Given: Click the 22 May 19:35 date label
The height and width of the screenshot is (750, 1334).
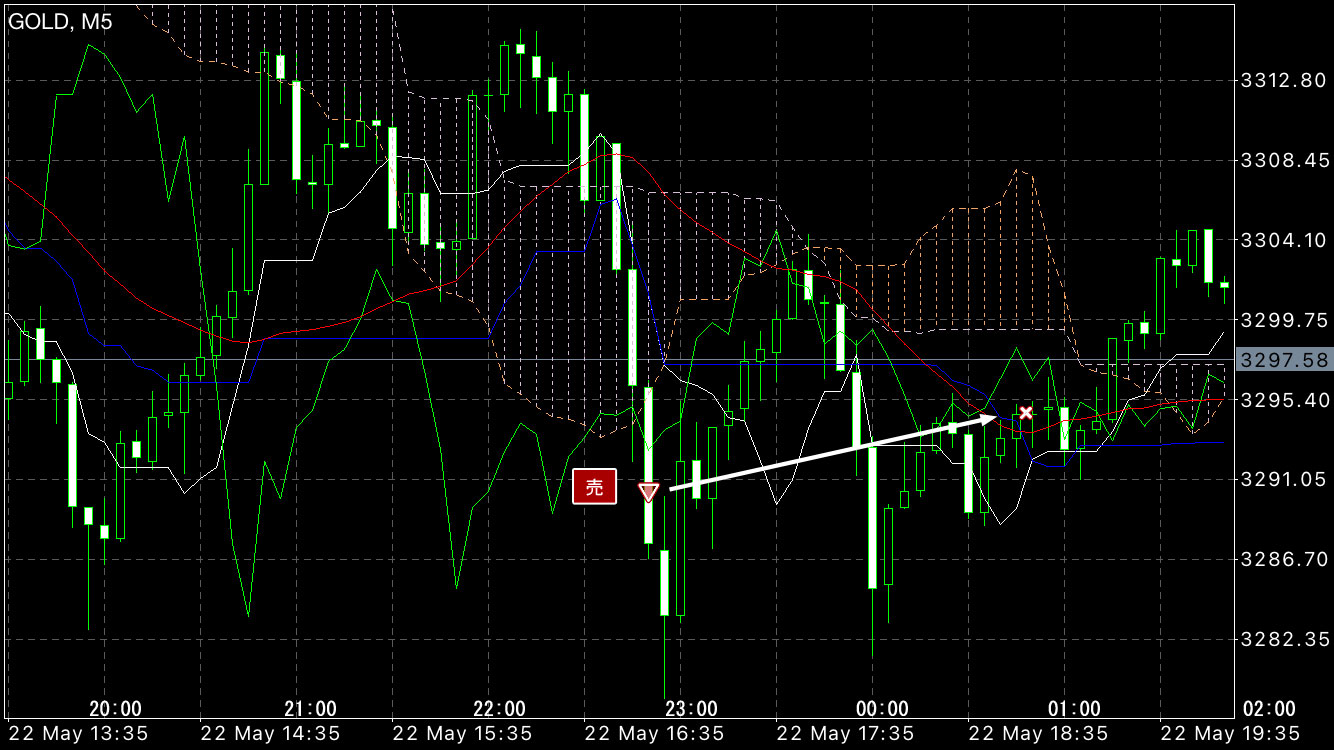Looking at the screenshot, I should tap(1231, 734).
